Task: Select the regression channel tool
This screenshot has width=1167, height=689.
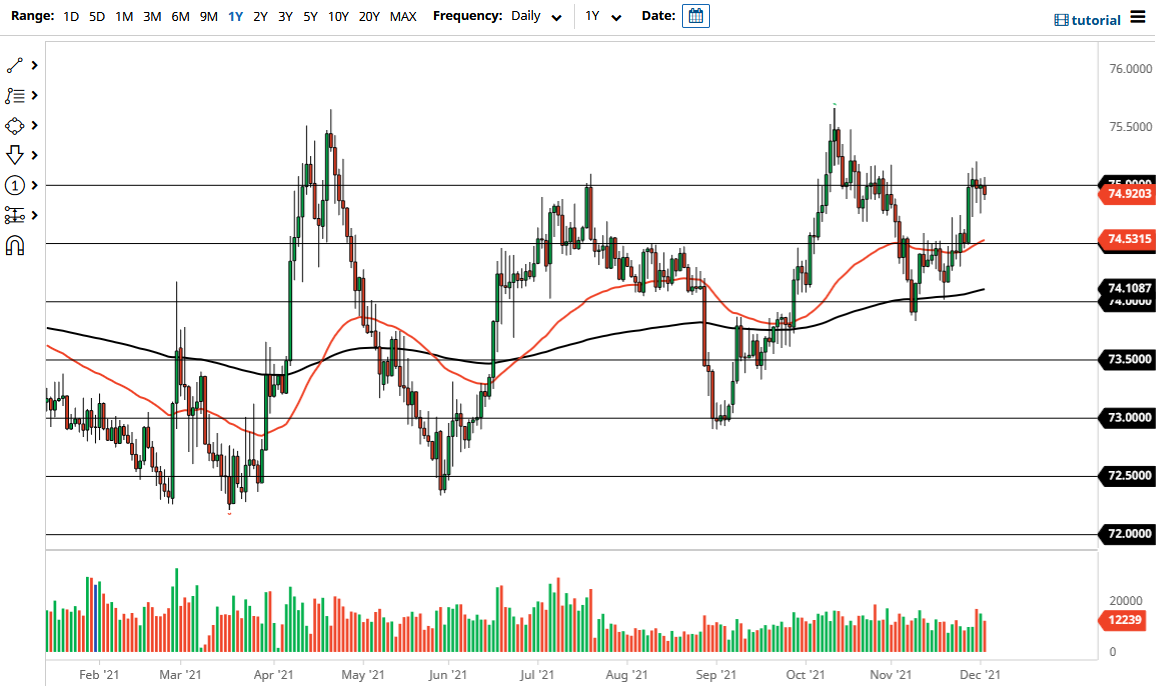Action: pos(14,215)
